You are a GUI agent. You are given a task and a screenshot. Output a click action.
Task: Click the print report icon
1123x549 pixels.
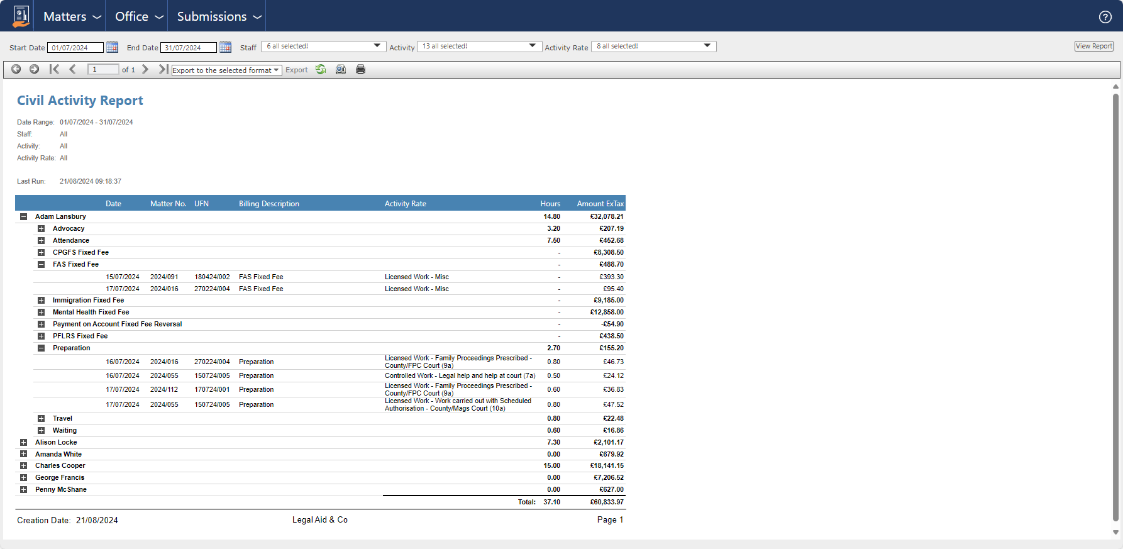pos(361,69)
